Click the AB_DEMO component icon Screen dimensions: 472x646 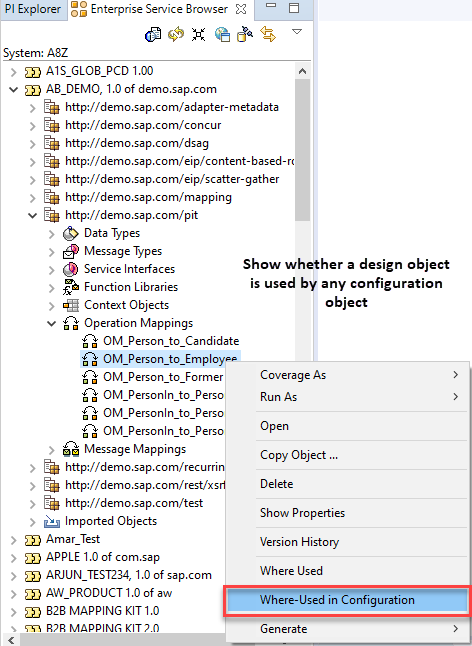pos(33,89)
